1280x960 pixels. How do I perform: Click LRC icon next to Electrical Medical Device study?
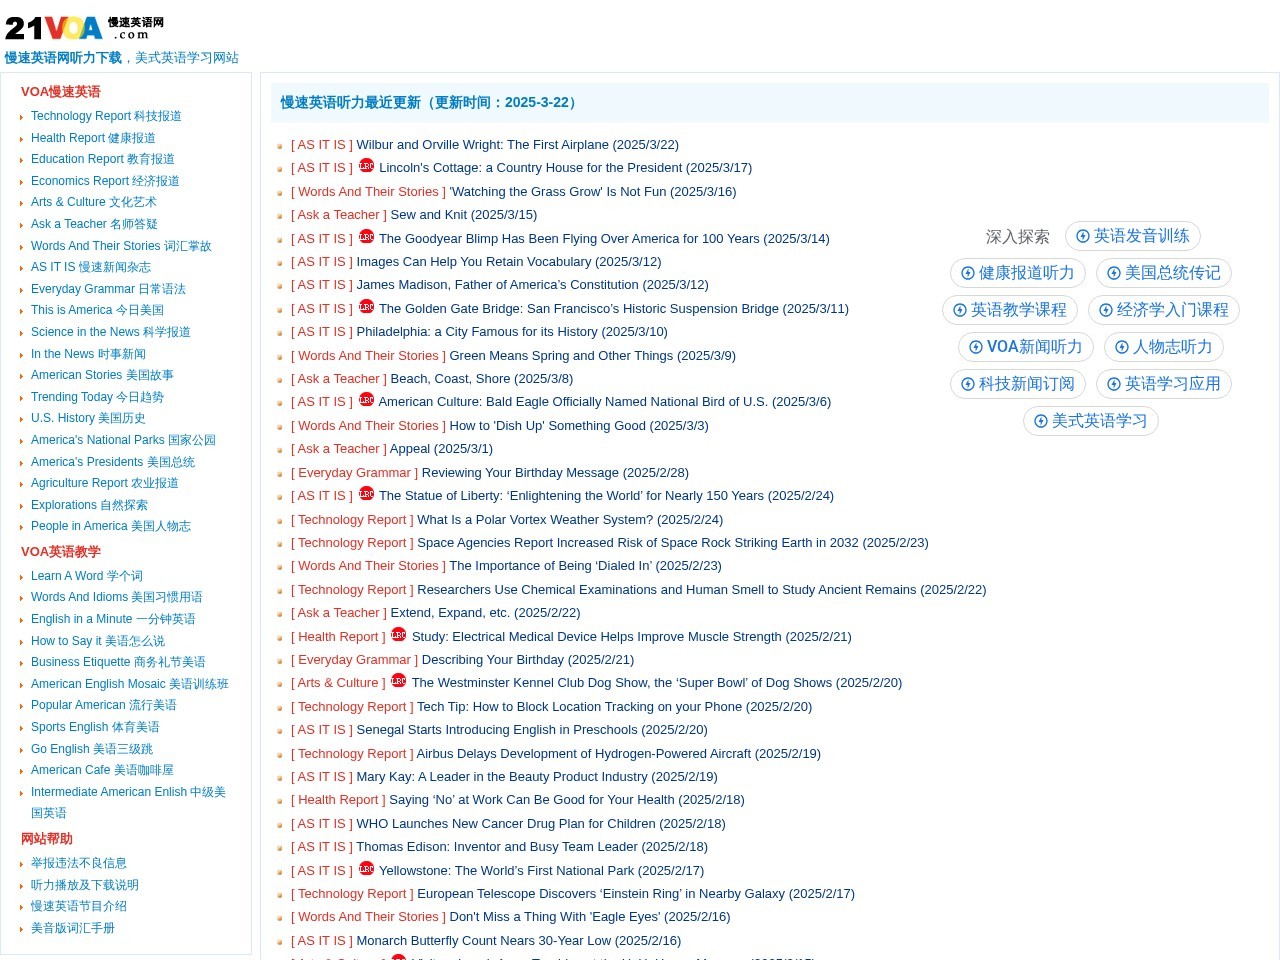click(x=398, y=635)
